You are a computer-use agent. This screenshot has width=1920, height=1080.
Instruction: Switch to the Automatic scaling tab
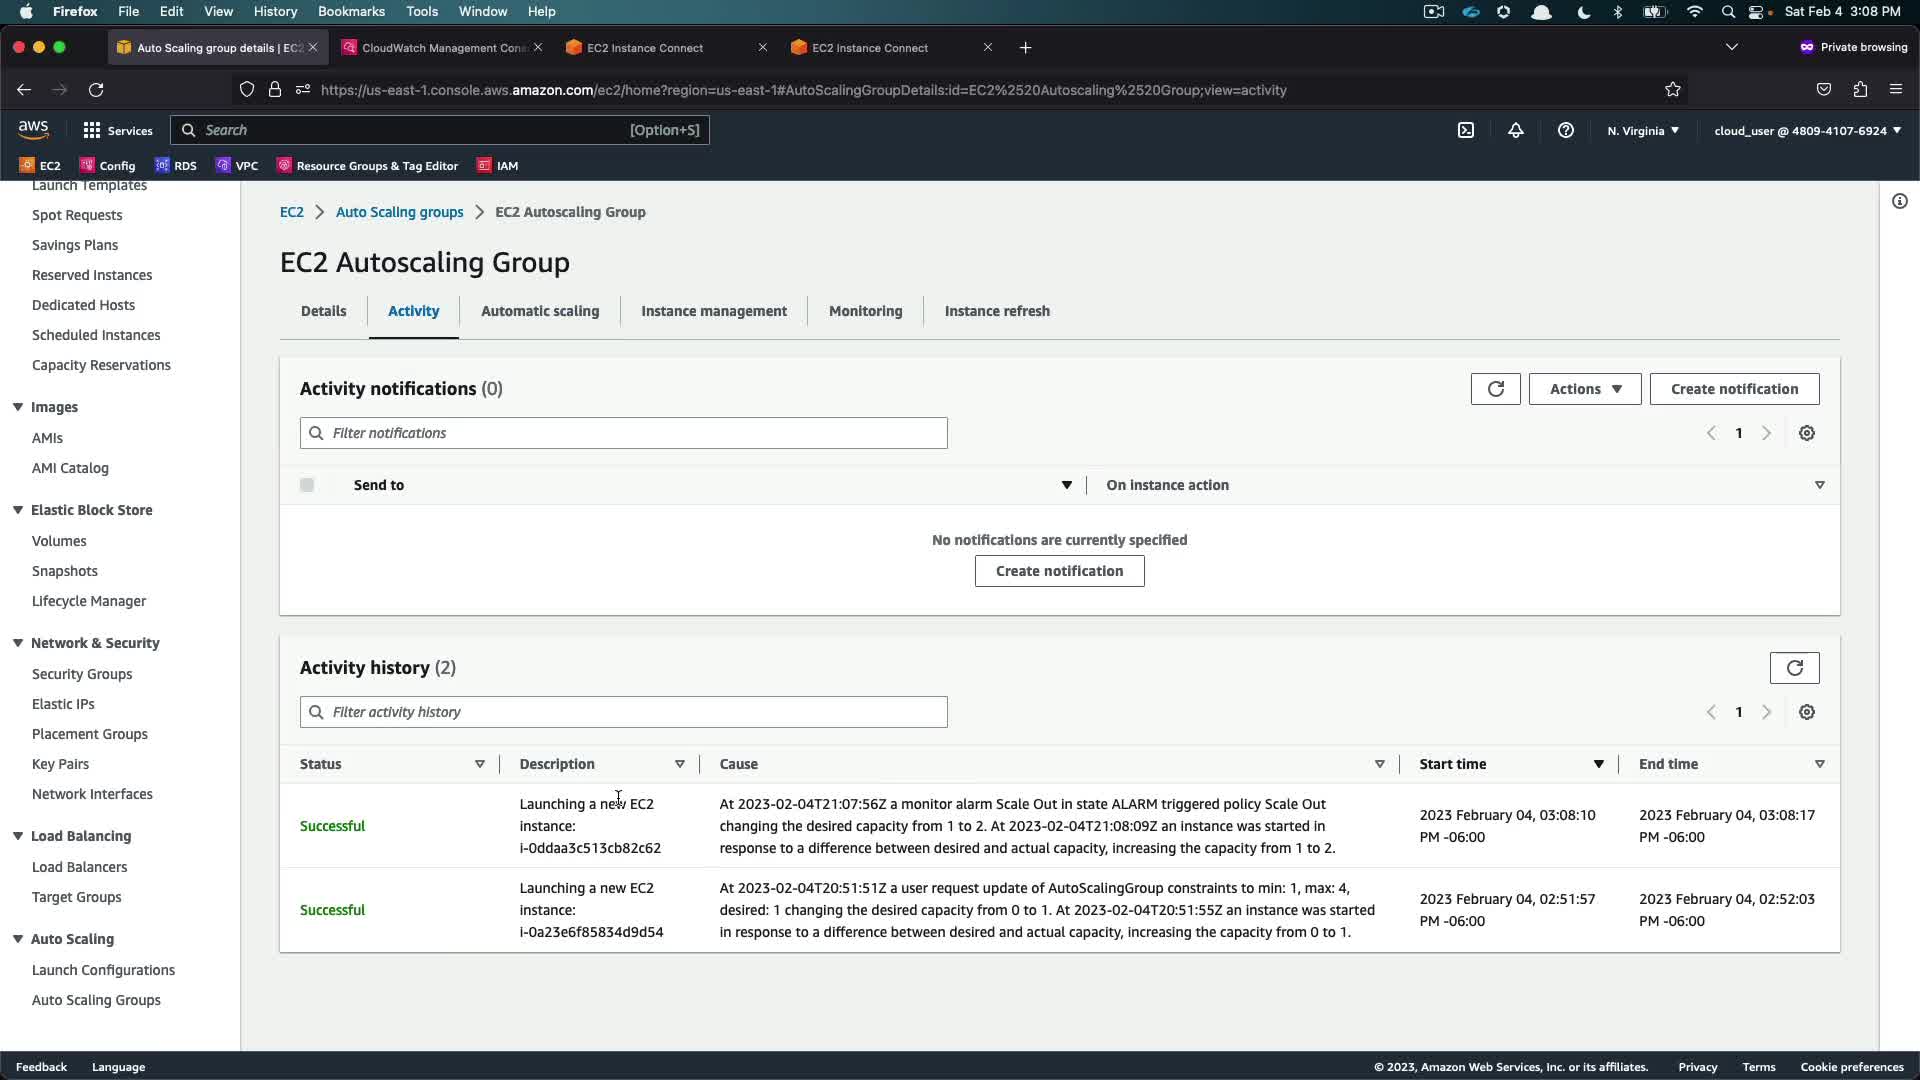(x=540, y=311)
